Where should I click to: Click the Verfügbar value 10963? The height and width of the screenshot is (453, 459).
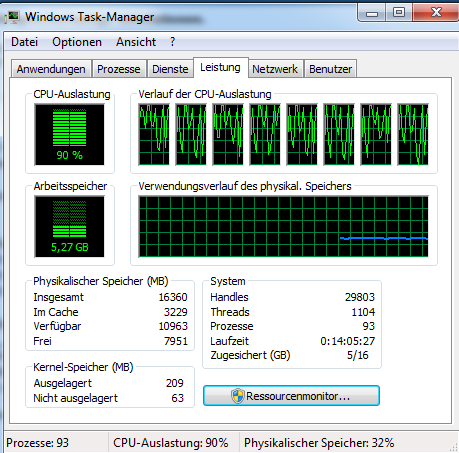pyautogui.click(x=173, y=326)
